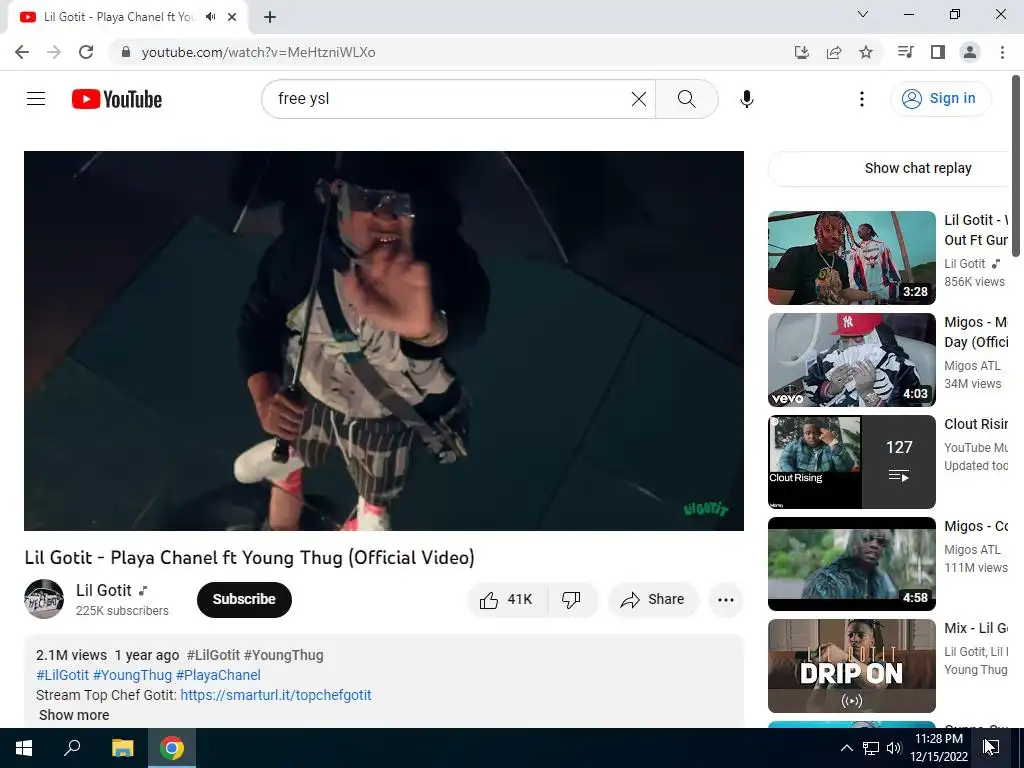Click Chrome icon in taskbar
Image resolution: width=1024 pixels, height=768 pixels.
[172, 748]
